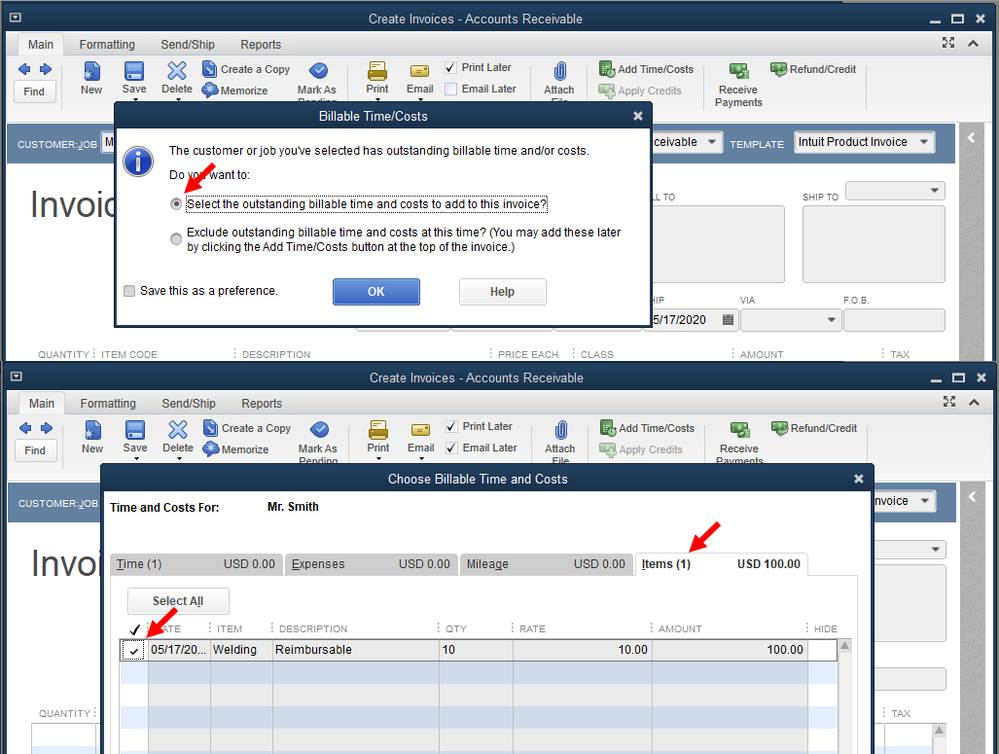Screen dimensions: 999x754
Task: Check Save this as a preference
Action: (129, 291)
